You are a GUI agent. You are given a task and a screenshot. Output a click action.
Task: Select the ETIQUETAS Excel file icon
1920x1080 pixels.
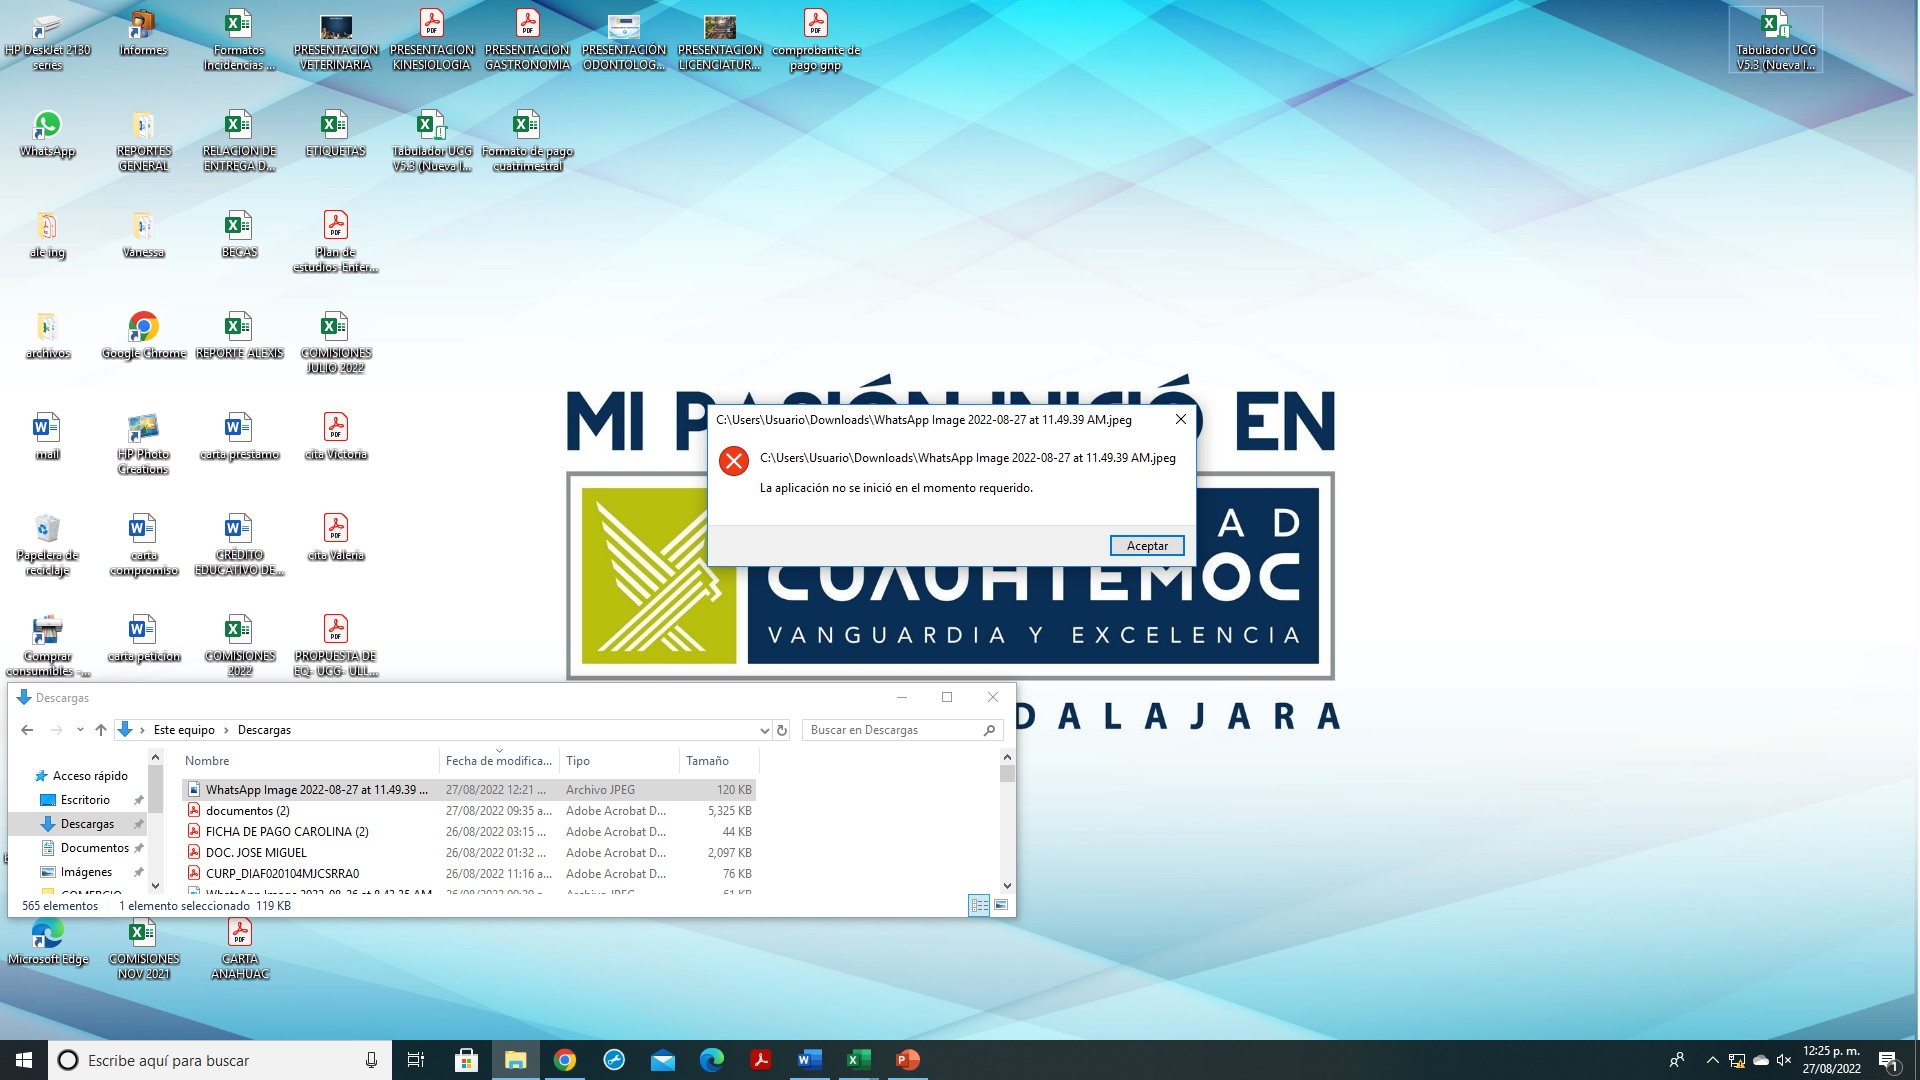tap(335, 135)
